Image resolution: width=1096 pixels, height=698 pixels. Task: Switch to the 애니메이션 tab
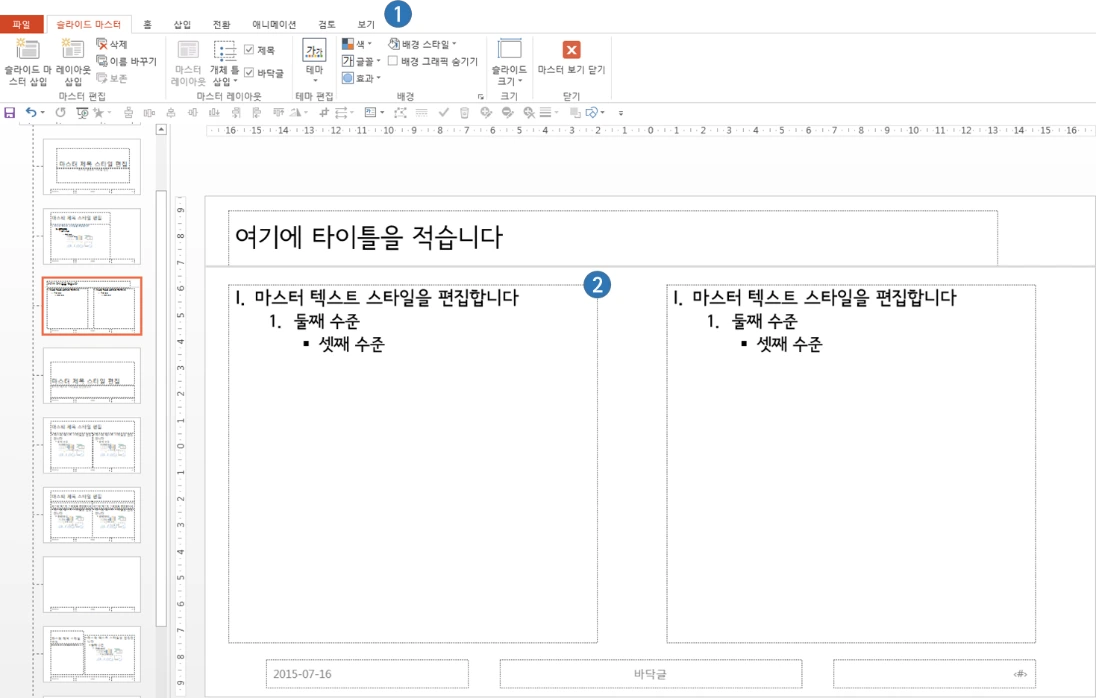click(x=274, y=24)
